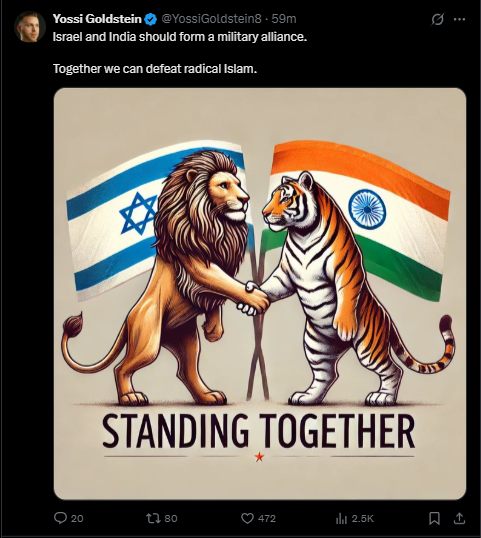Viewport: 481px width, 538px height.
Task: Open the @YossiGoldstein8 handle link
Action: [x=211, y=19]
